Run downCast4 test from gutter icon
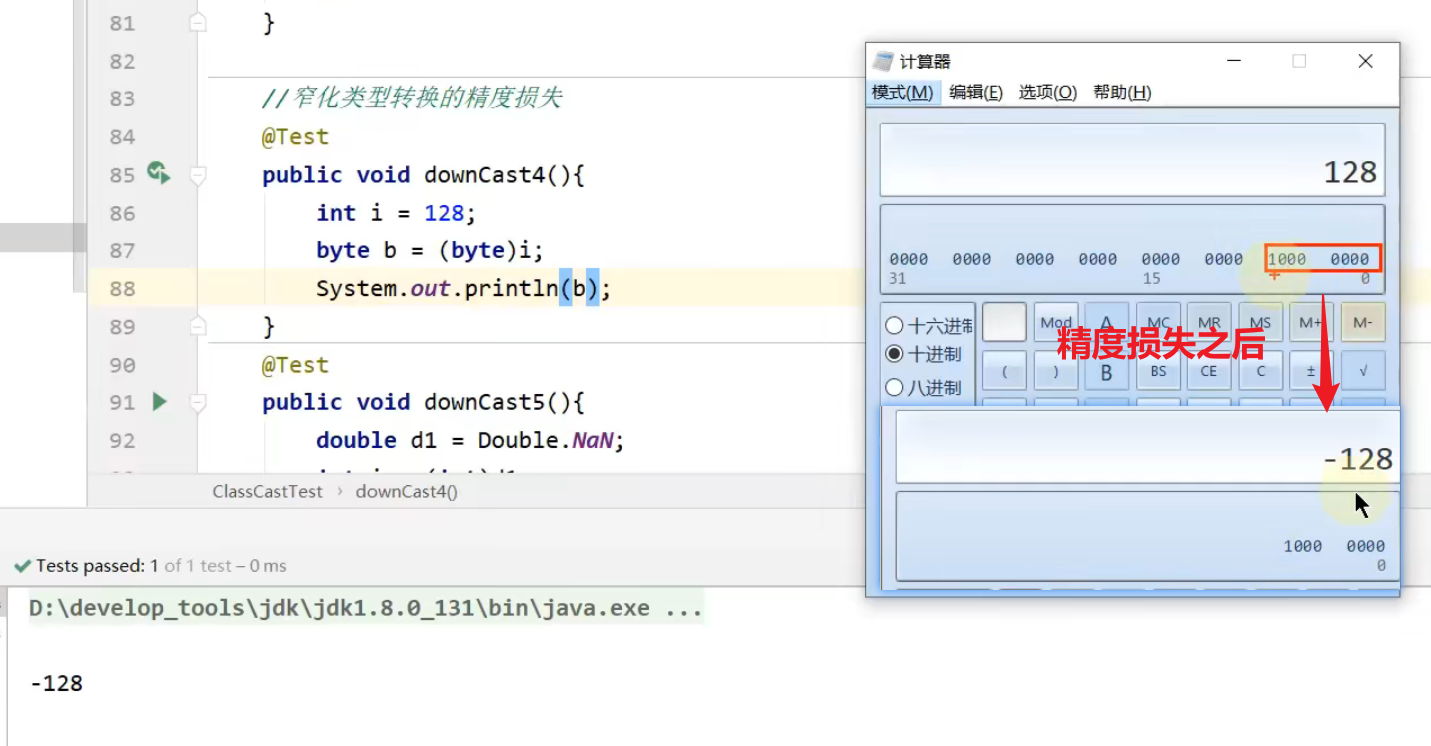 [x=159, y=173]
